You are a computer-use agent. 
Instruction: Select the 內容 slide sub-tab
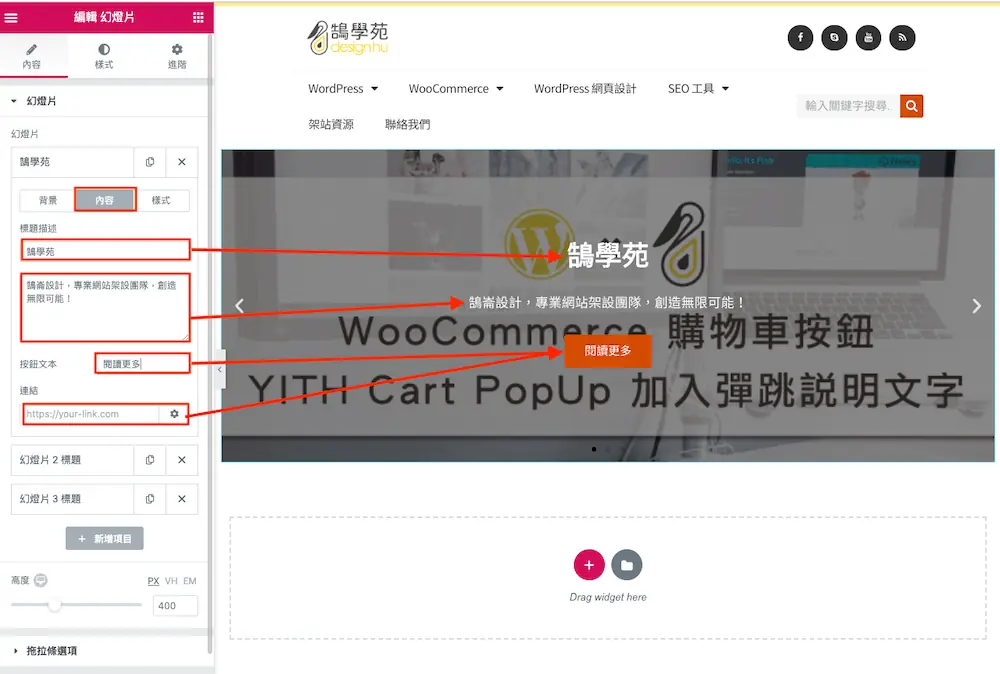coord(105,200)
